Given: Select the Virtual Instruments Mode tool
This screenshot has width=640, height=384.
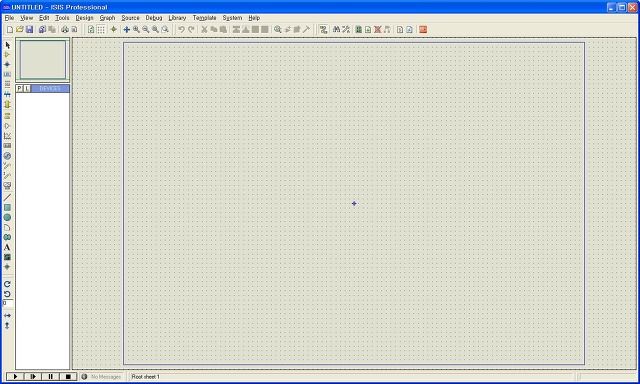Looking at the screenshot, I should pyautogui.click(x=7, y=186).
